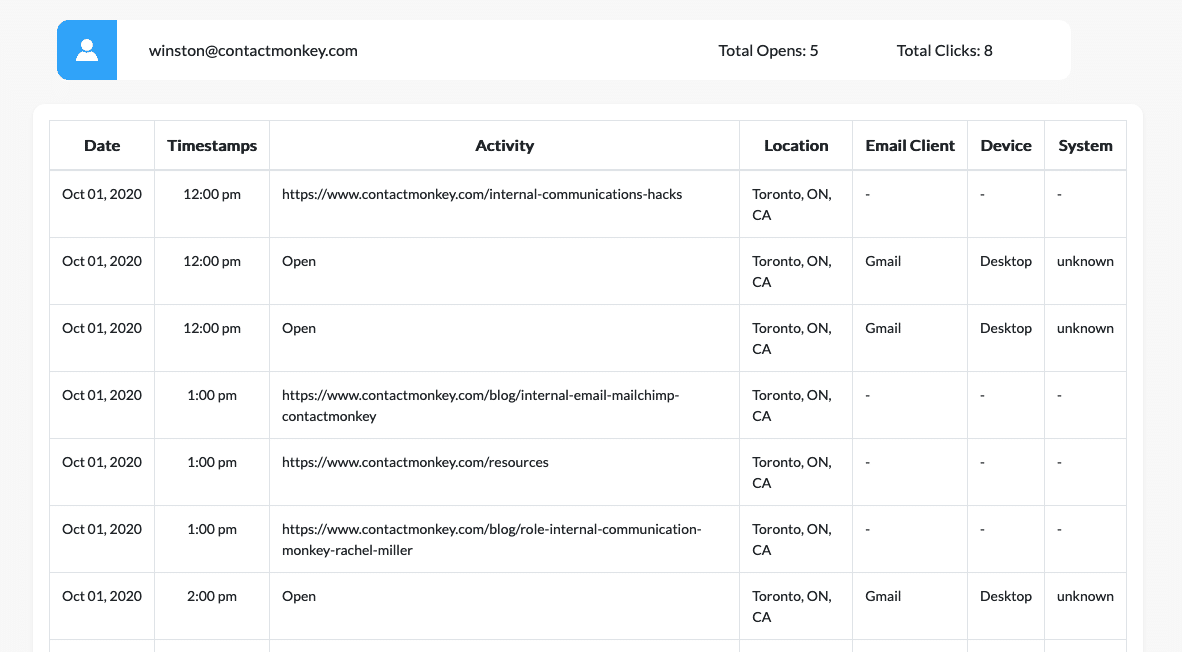This screenshot has height=652, width=1182.
Task: Click the Email Client column header
Action: (910, 145)
